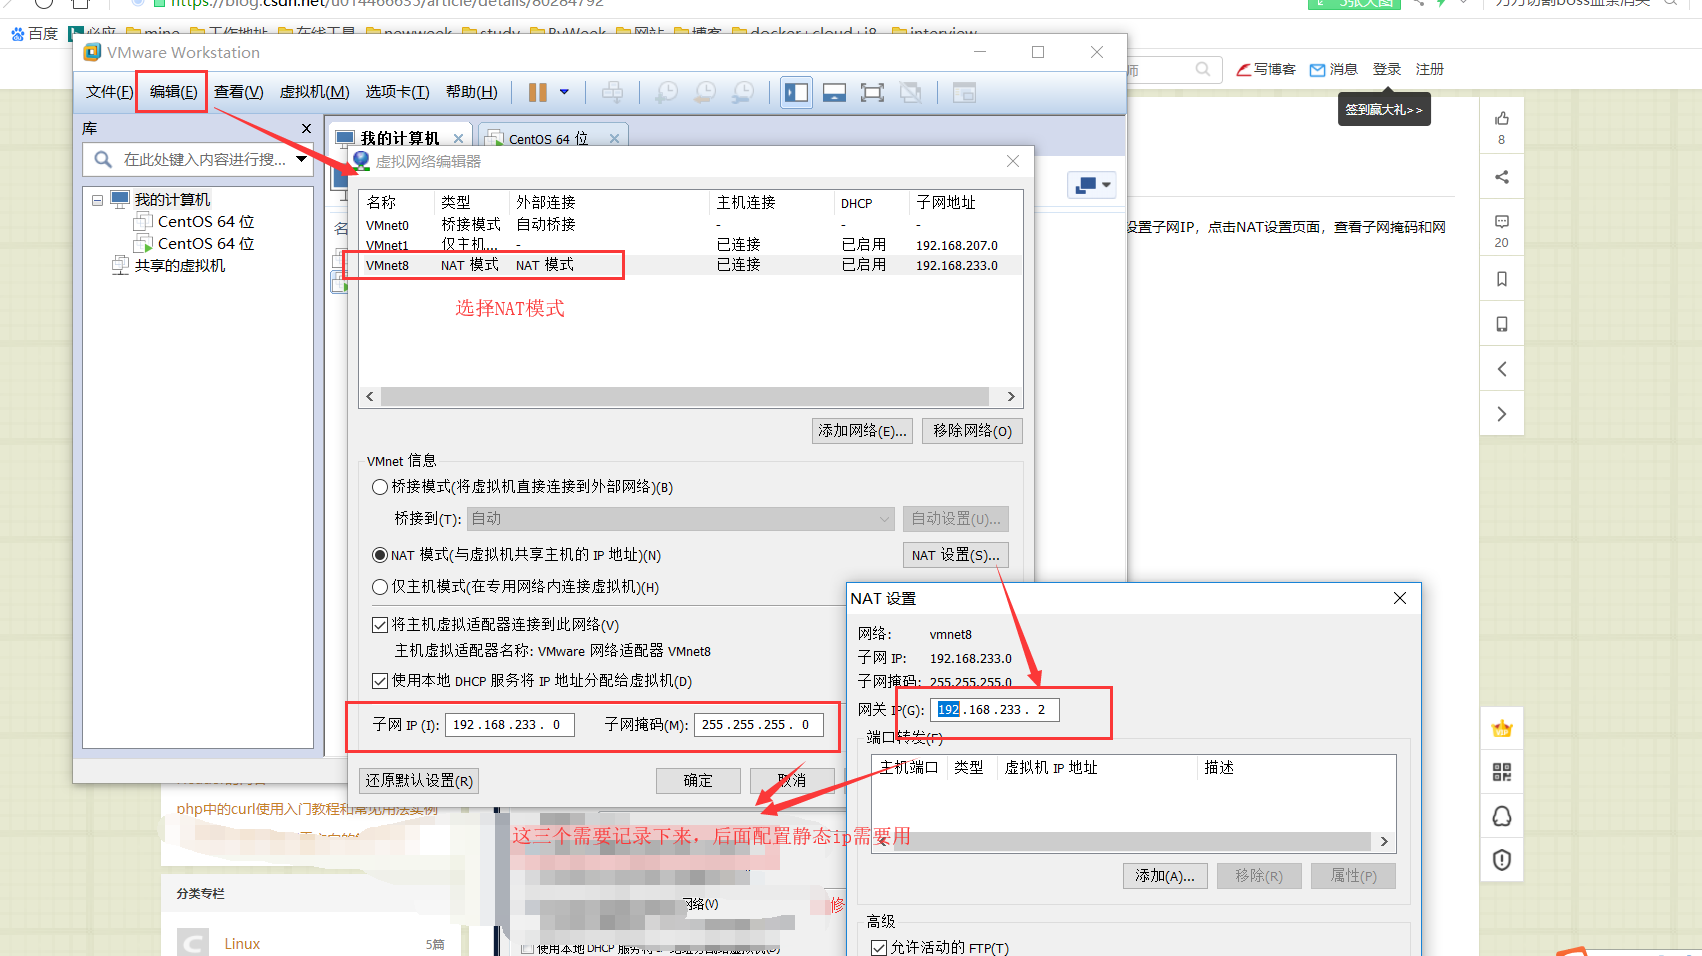Click the share icon in blog sidebar
The width and height of the screenshot is (1702, 956).
click(1502, 177)
